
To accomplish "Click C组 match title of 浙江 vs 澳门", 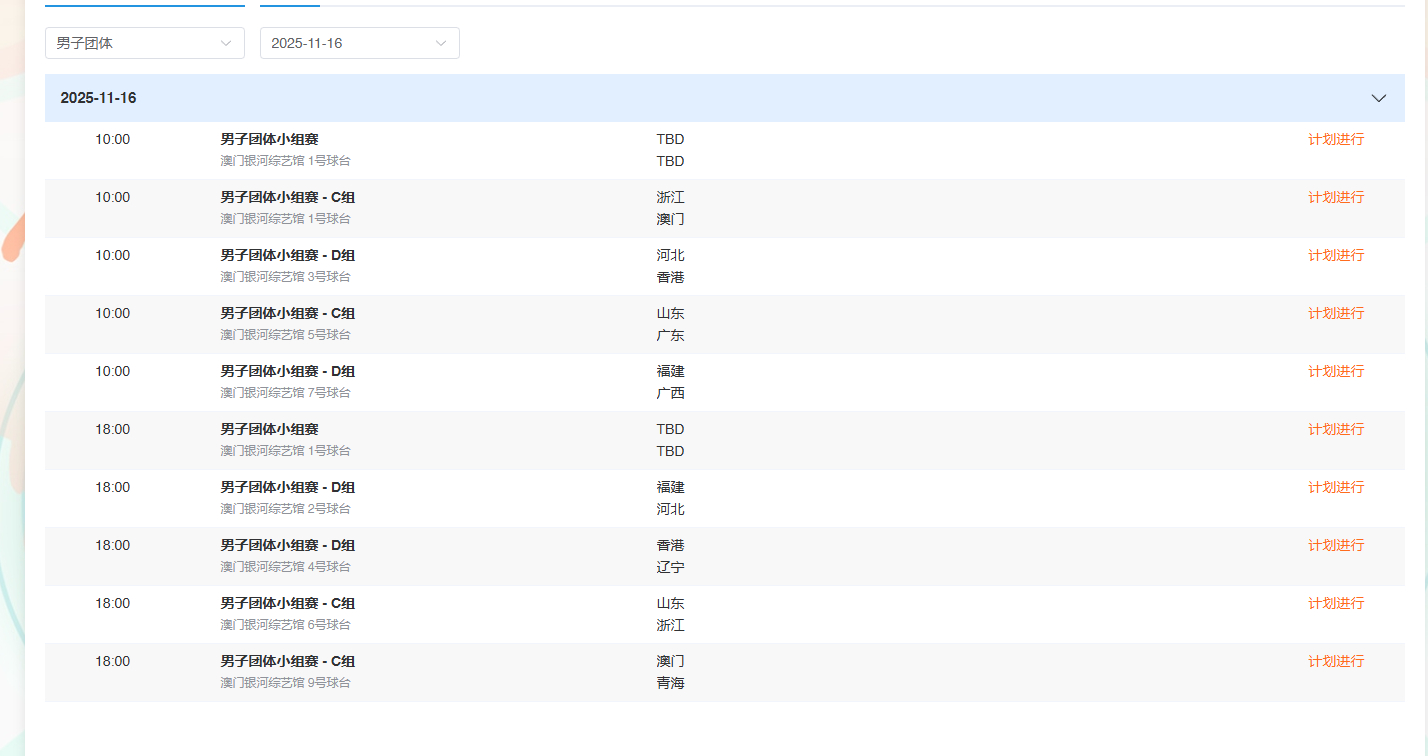I will pyautogui.click(x=288, y=197).
